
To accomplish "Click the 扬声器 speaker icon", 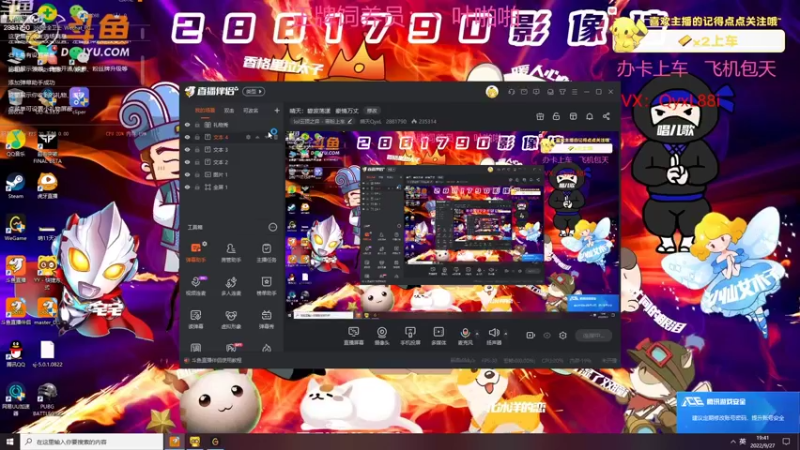I will pyautogui.click(x=493, y=333).
